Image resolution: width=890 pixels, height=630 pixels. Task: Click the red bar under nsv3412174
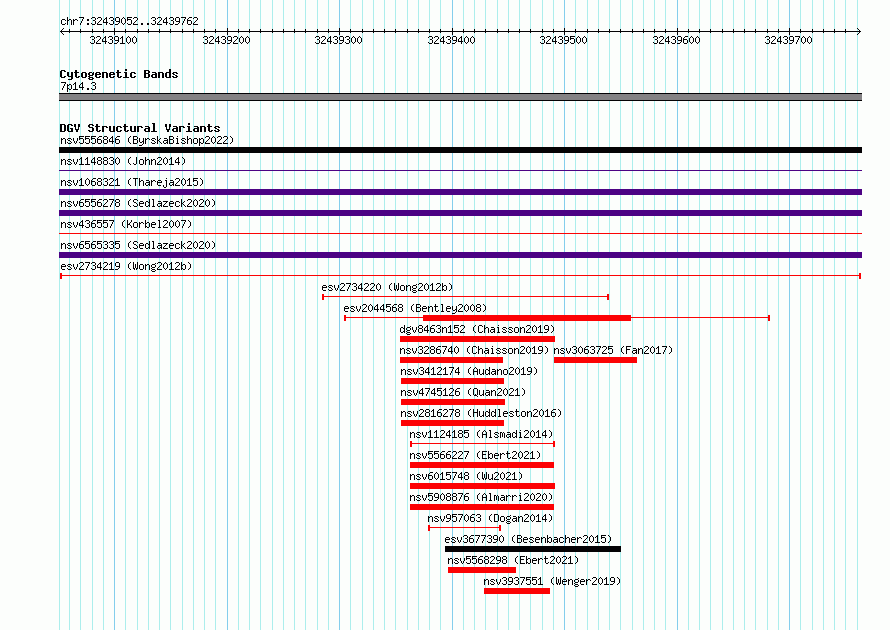coord(452,381)
